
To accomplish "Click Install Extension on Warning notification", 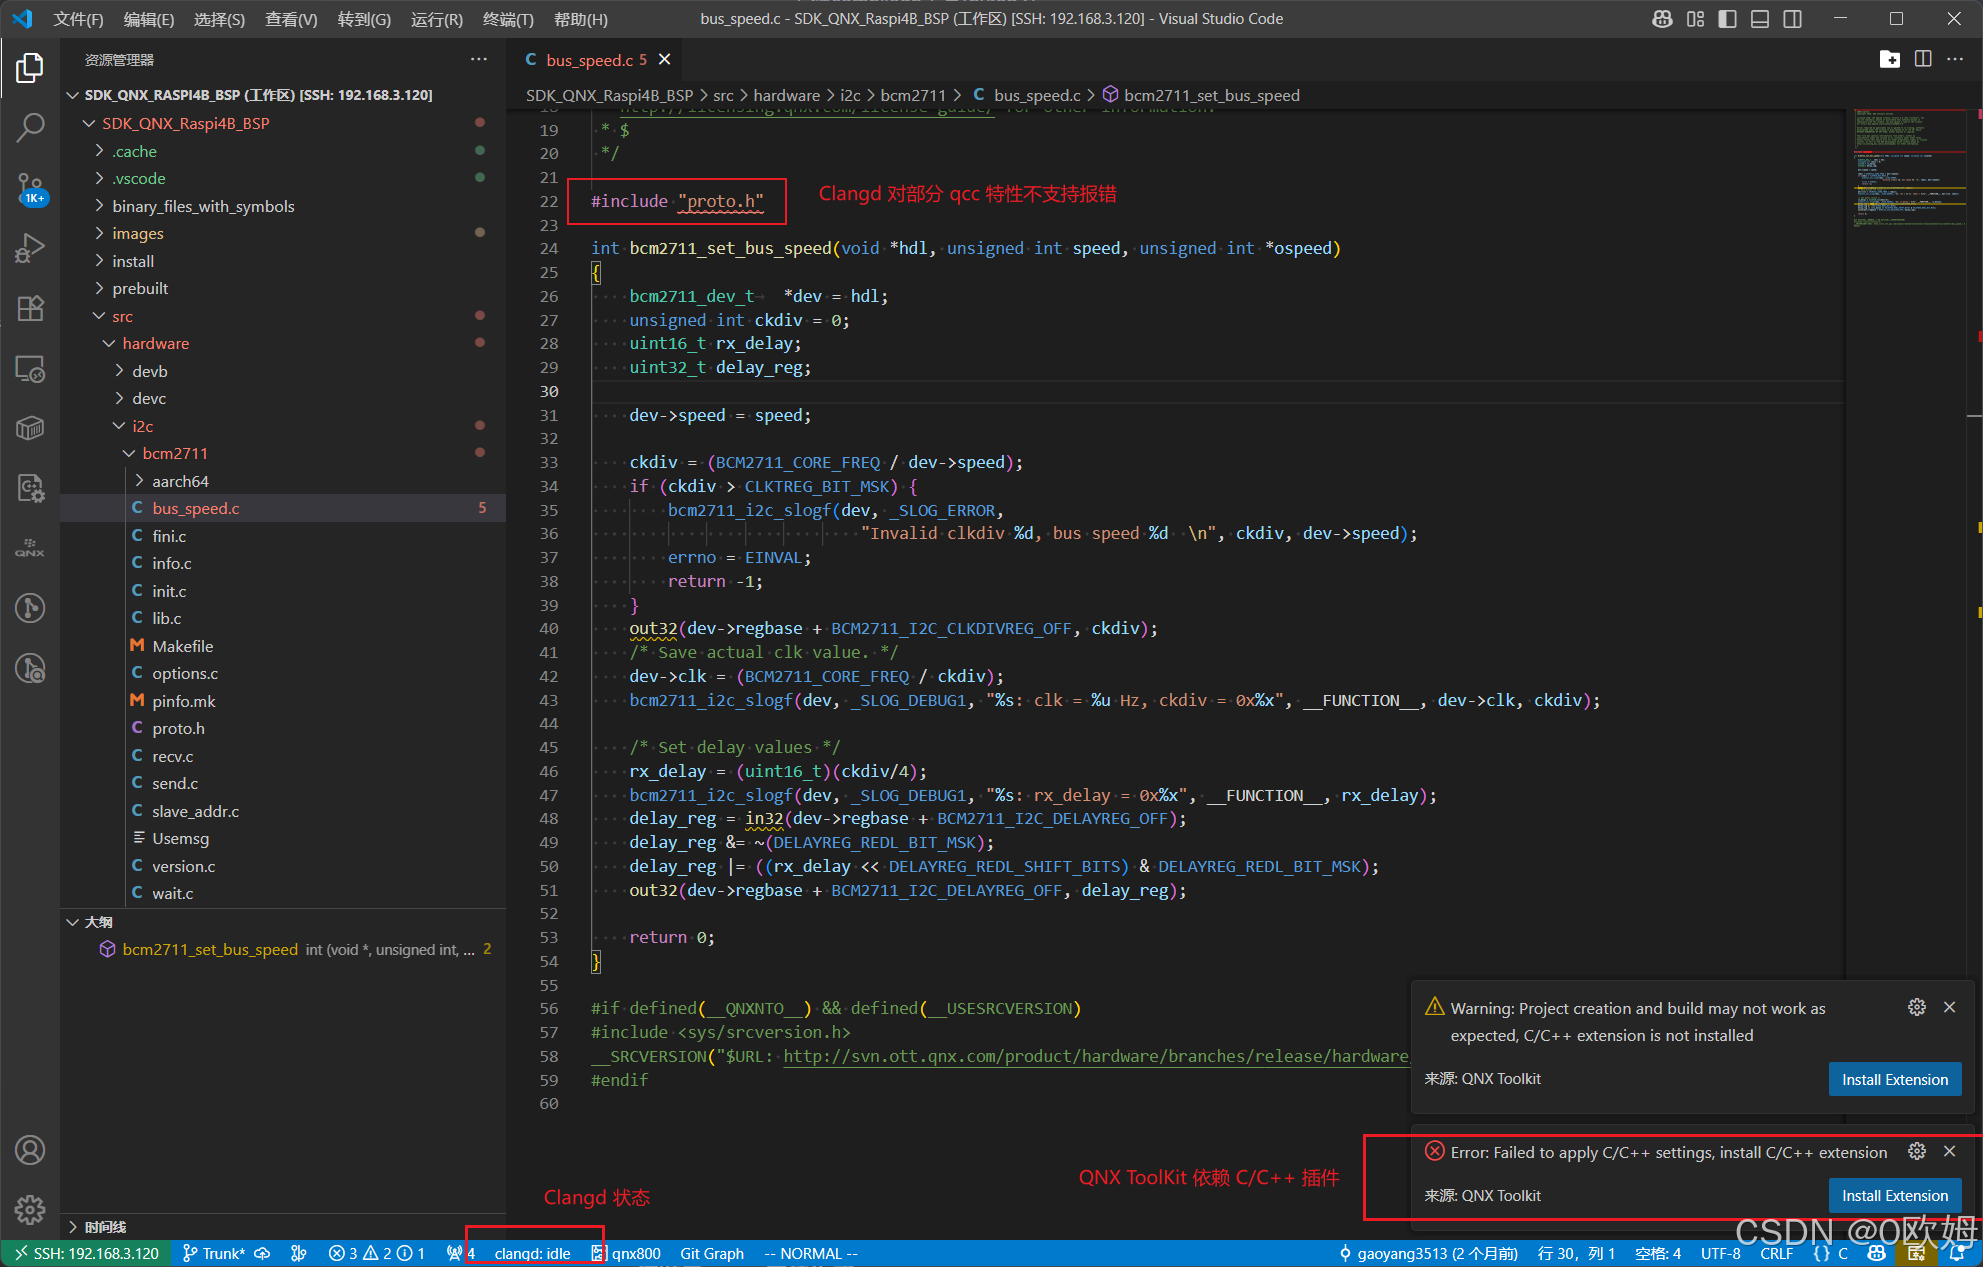I will pos(1894,1080).
